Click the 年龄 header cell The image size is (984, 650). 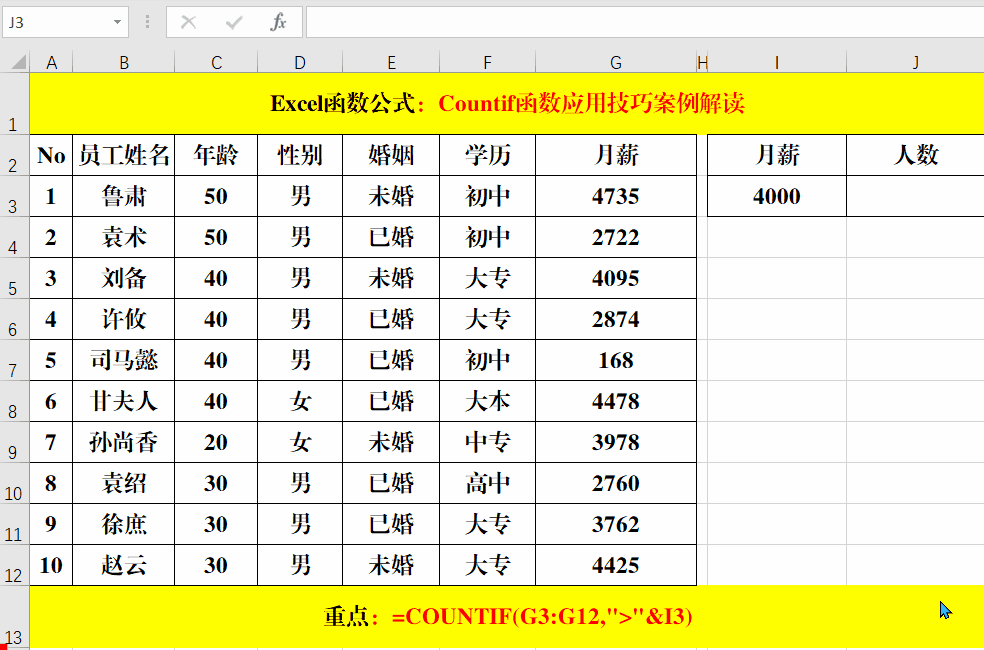pyautogui.click(x=216, y=155)
